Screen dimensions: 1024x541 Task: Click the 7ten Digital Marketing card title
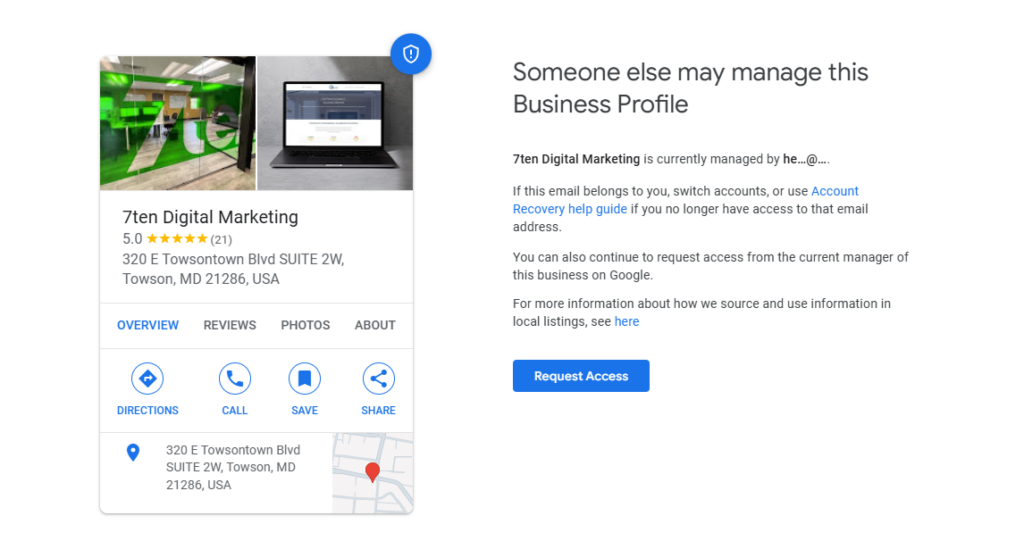[x=210, y=217]
